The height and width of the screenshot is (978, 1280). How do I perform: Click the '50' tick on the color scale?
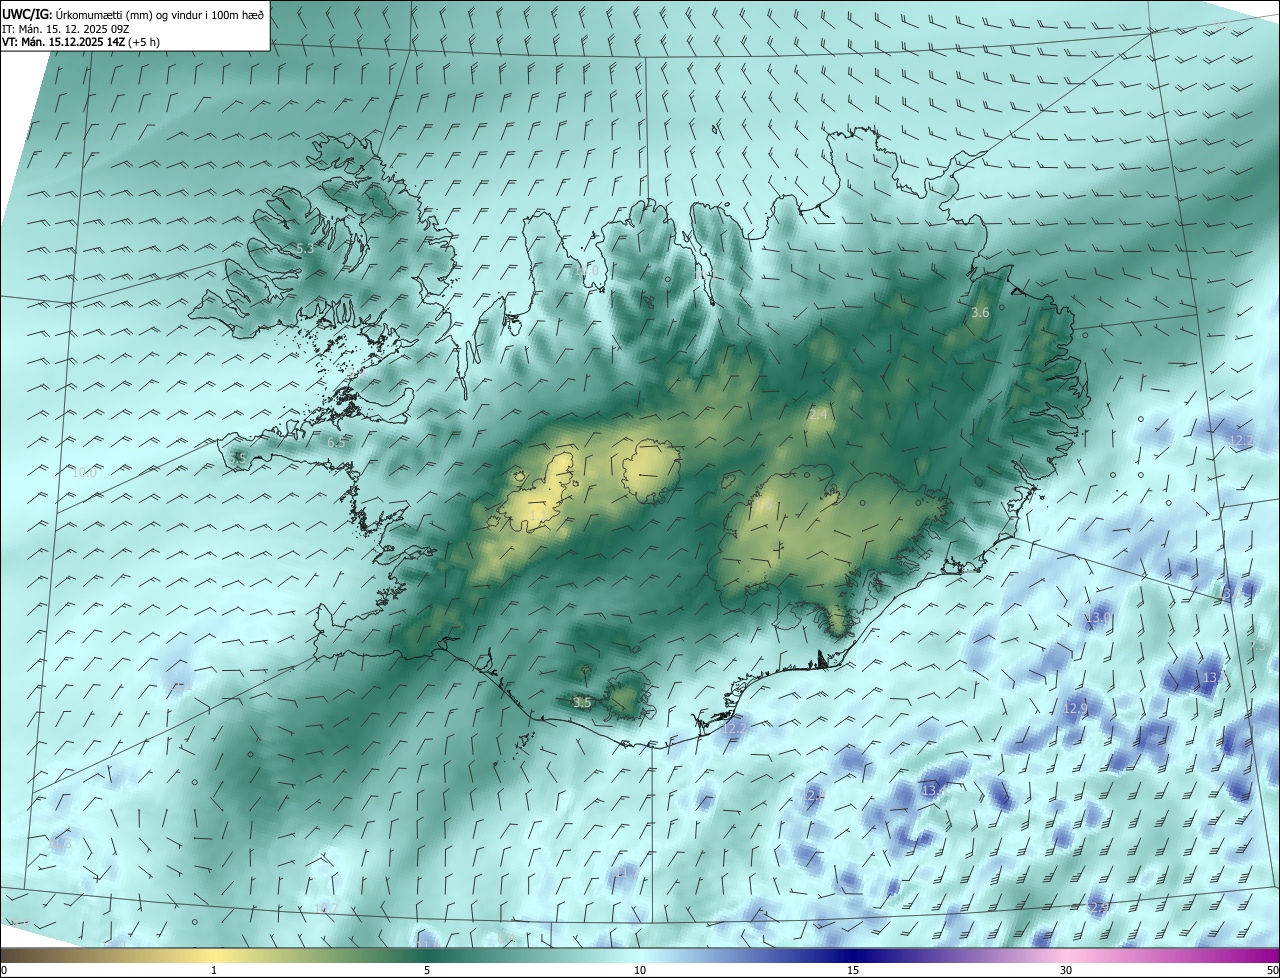pyautogui.click(x=1272, y=971)
